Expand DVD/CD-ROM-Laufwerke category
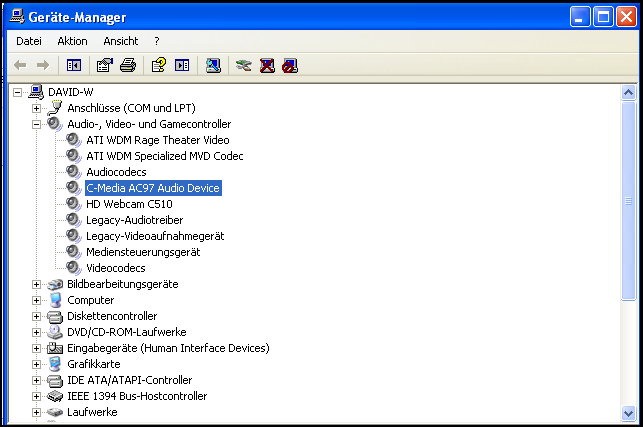 (36, 332)
